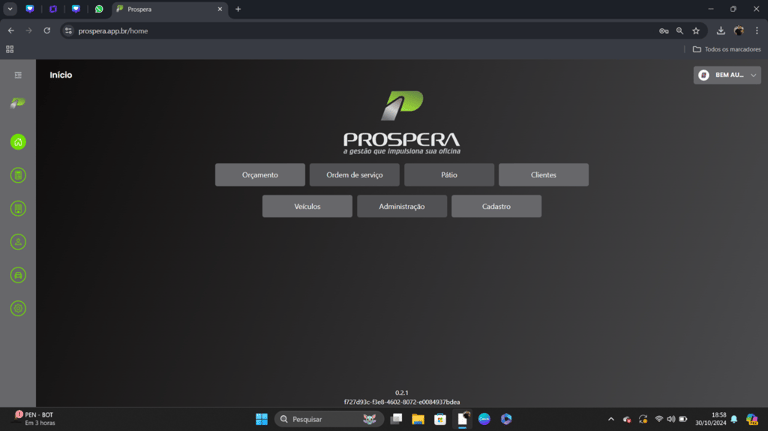Click the user avatar in account menu
Image resolution: width=768 pixels, height=431 pixels.
[x=704, y=75]
